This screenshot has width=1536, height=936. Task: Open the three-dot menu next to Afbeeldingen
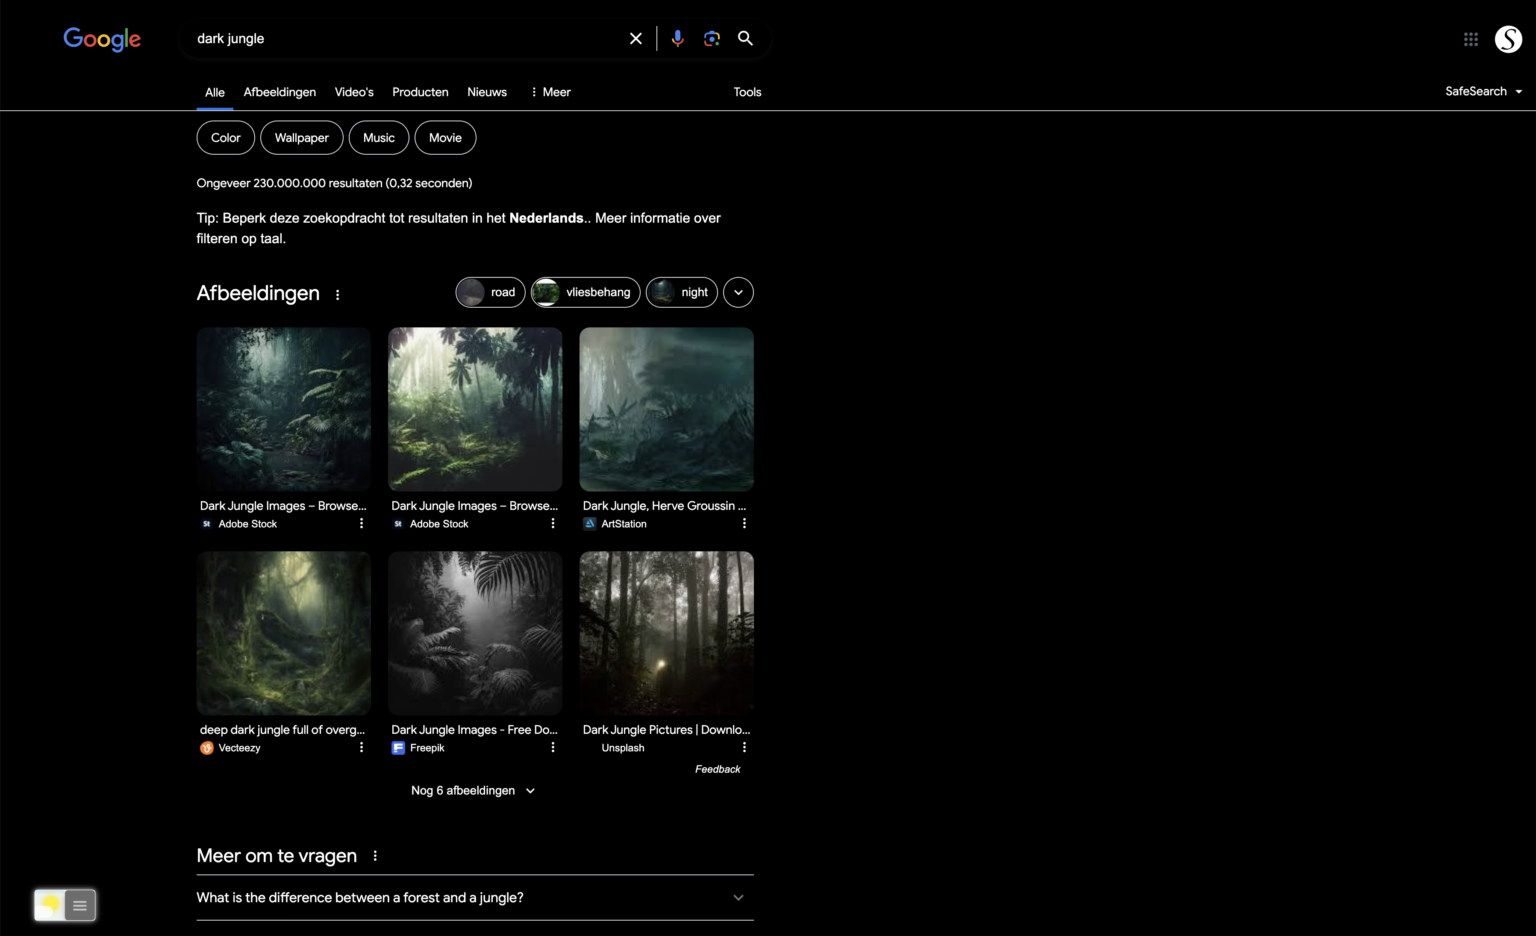[337, 294]
